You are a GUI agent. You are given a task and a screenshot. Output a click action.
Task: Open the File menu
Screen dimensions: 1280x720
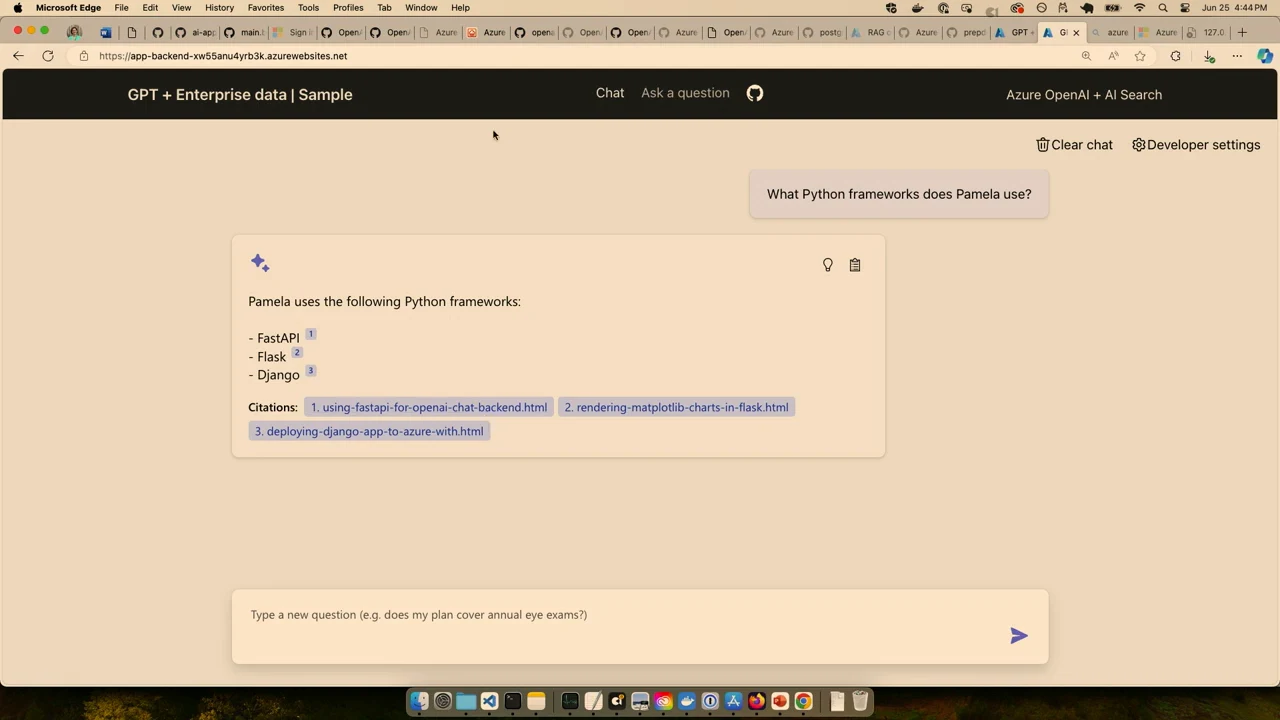pyautogui.click(x=121, y=8)
